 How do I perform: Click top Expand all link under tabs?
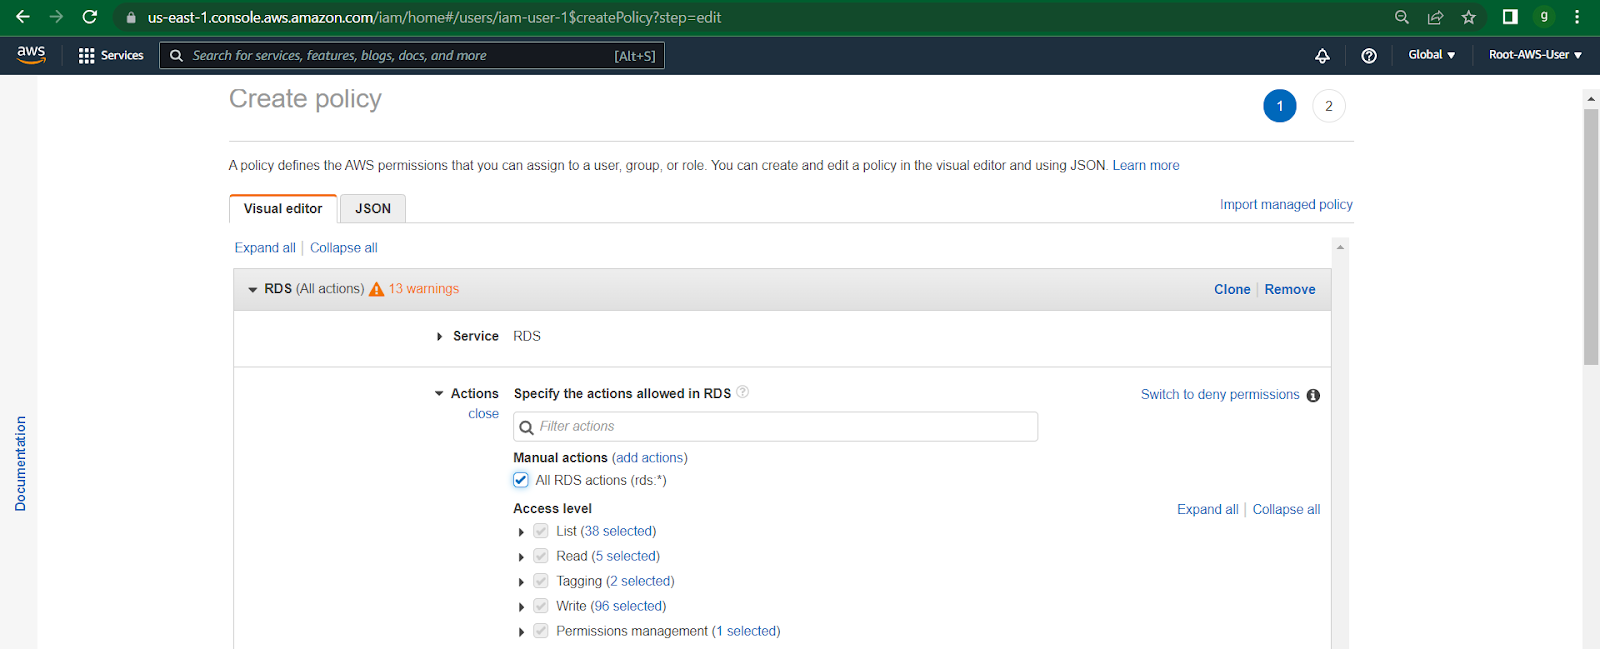pyautogui.click(x=265, y=248)
